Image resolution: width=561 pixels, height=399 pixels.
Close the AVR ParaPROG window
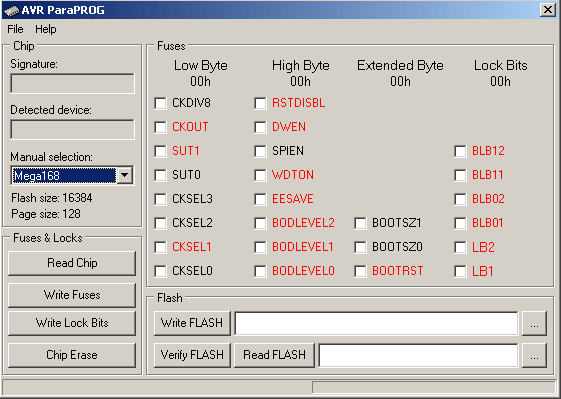click(548, 10)
